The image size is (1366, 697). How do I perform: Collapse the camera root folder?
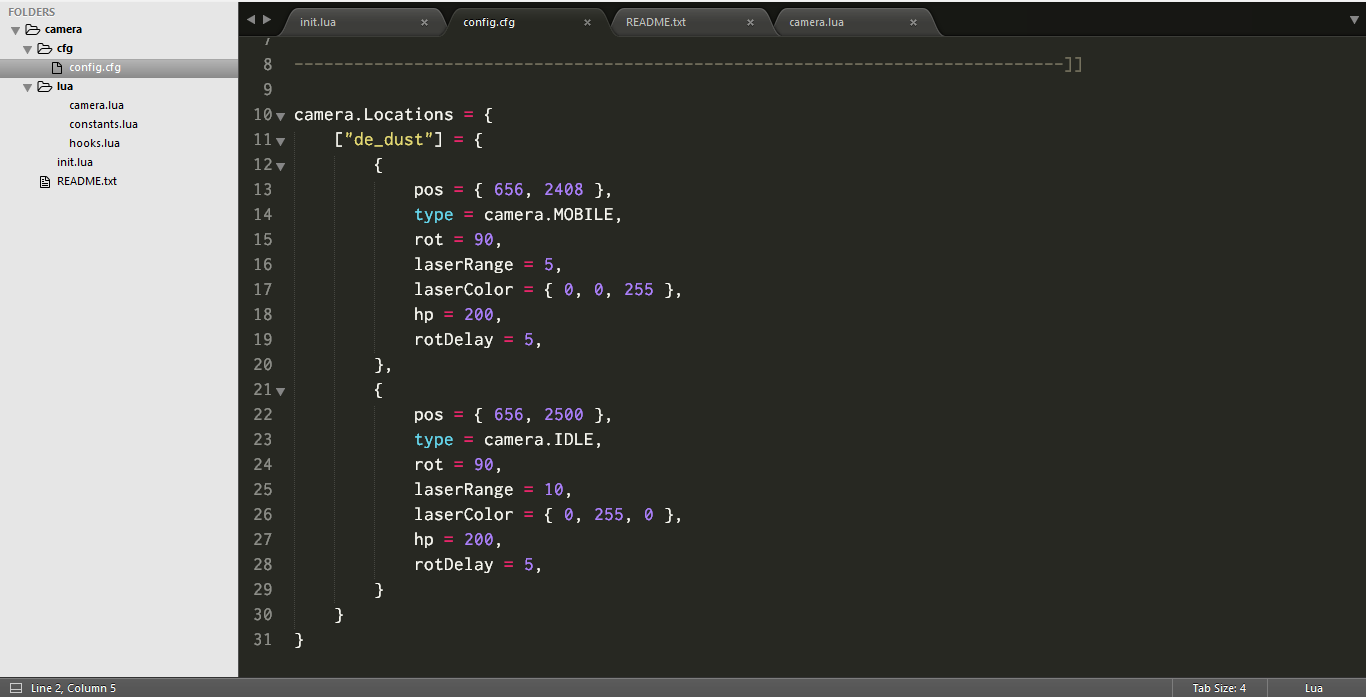click(x=16, y=30)
